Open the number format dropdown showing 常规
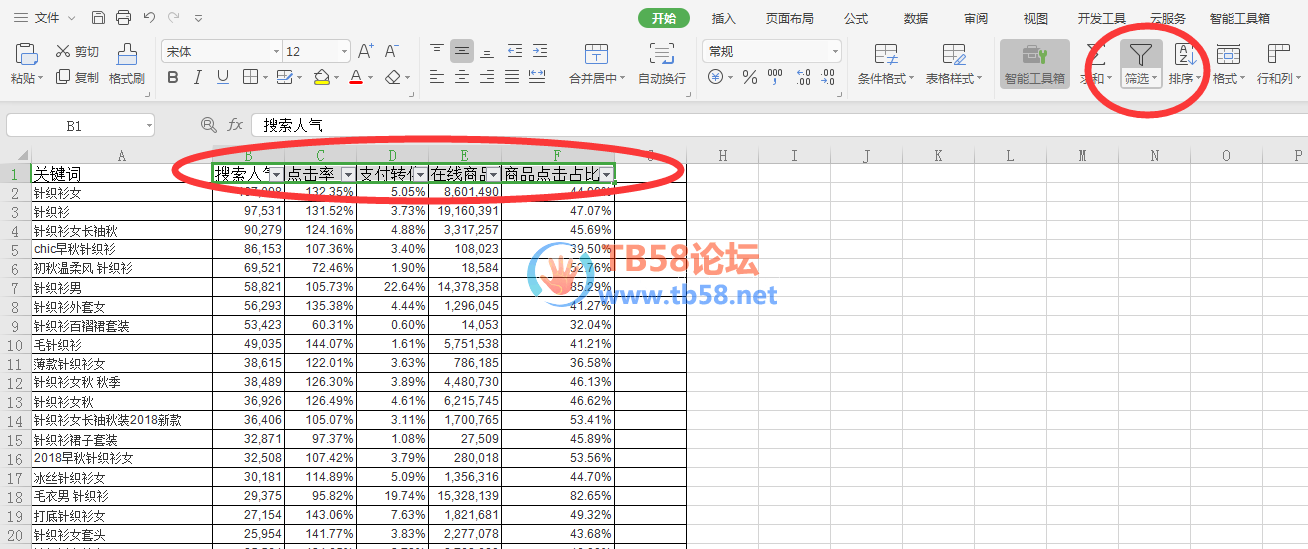1308x549 pixels. 835,51
